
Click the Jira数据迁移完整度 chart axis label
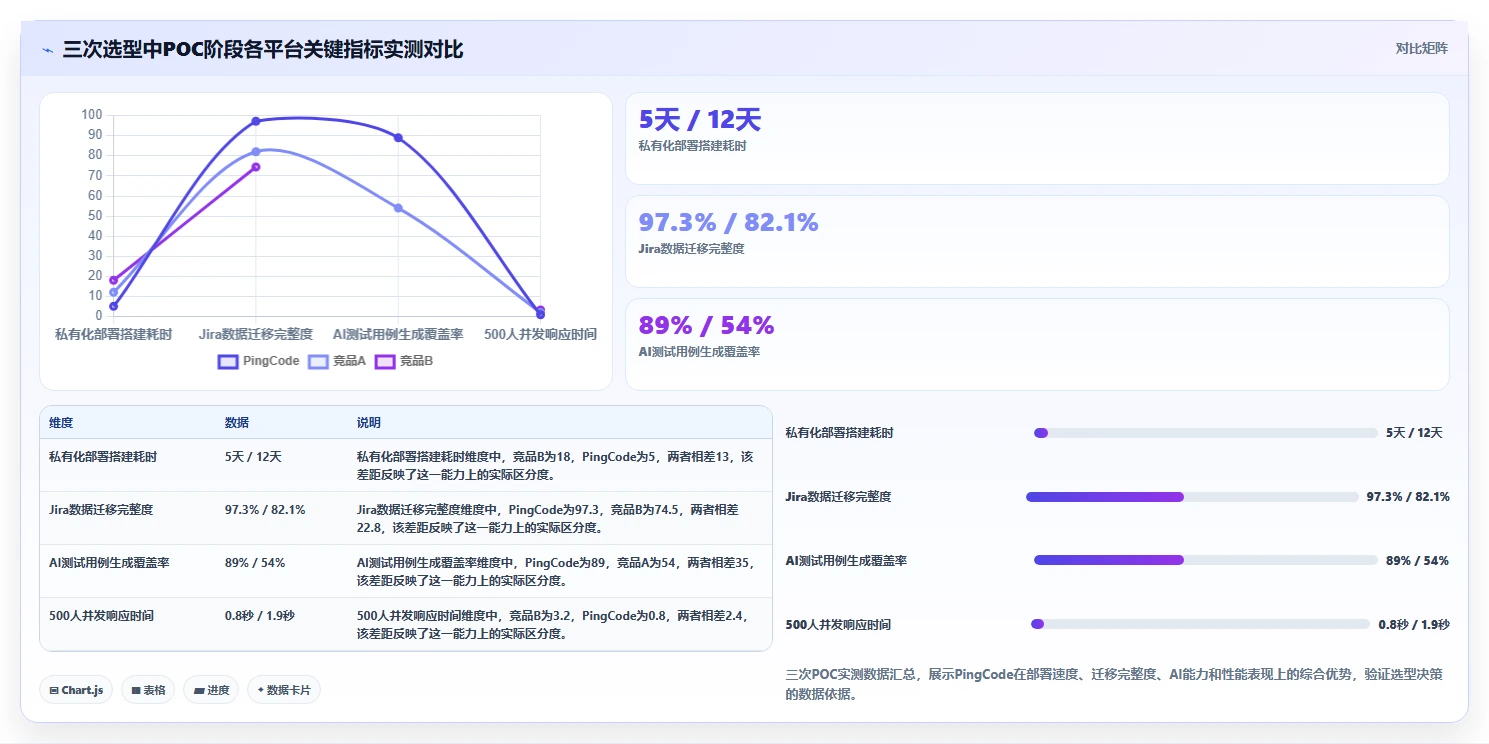256,334
